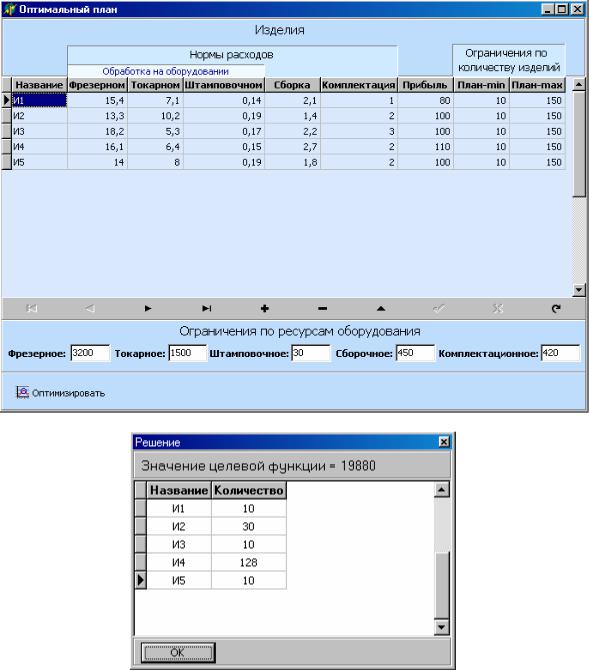Viewport: 589px width, 670px height.
Task: Select И4 cell in products grid
Action: pos(39,147)
